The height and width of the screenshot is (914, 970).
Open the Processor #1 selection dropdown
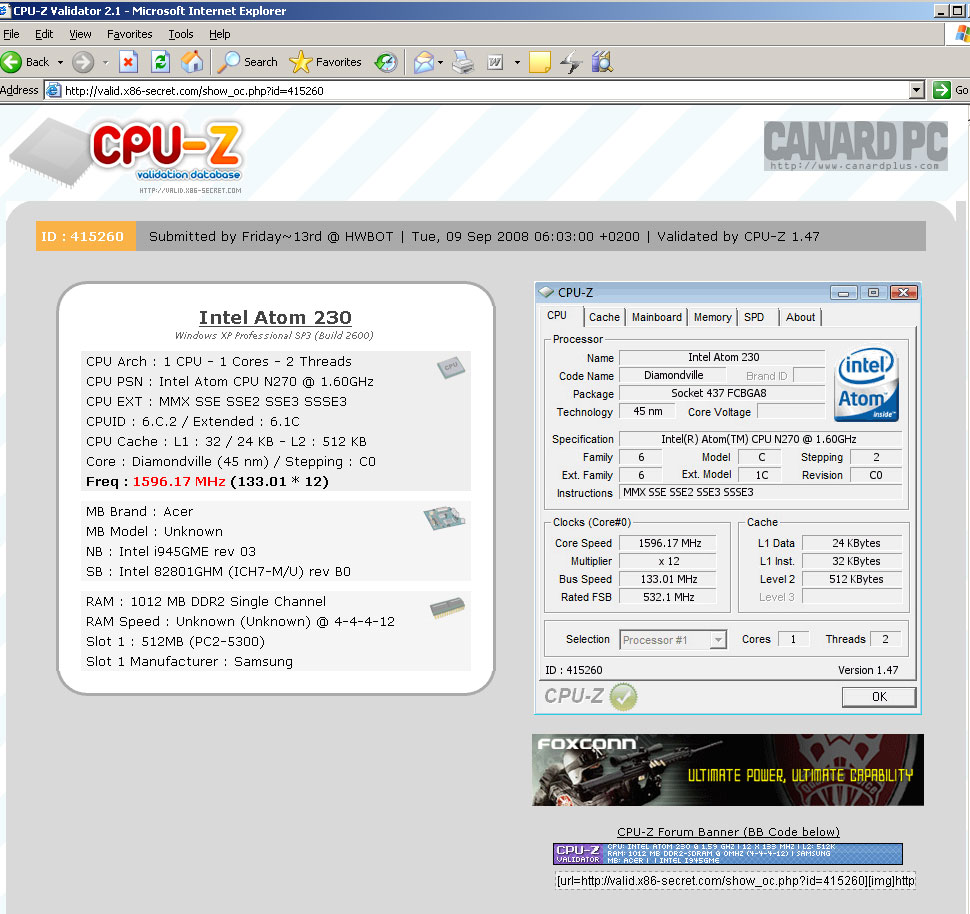718,639
